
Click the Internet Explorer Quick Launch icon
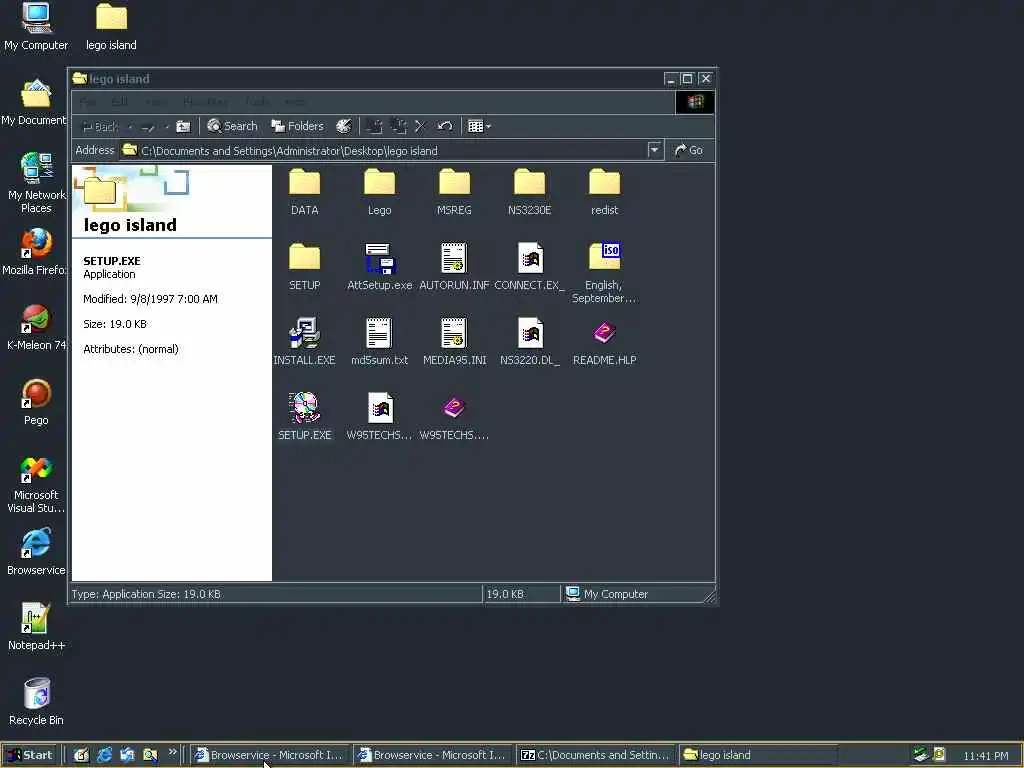pos(104,755)
